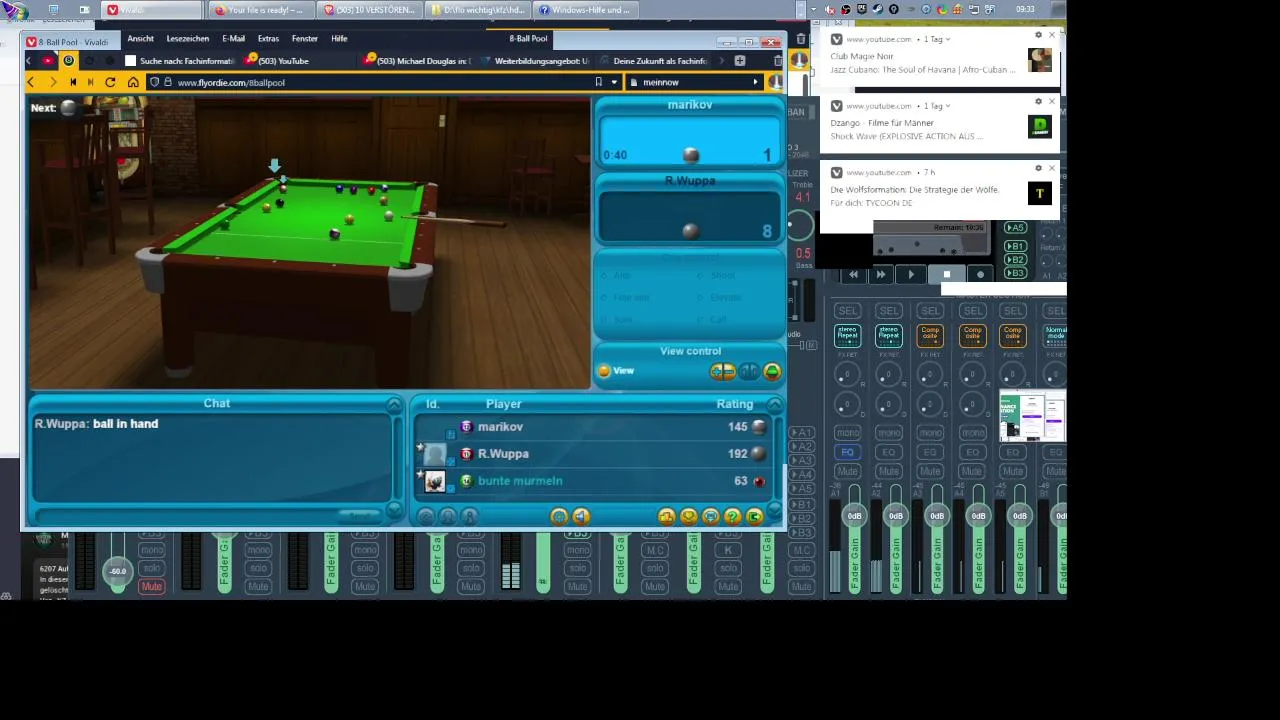Click the record button in mixer cassette
Image resolution: width=1280 pixels, height=720 pixels.
(980, 274)
